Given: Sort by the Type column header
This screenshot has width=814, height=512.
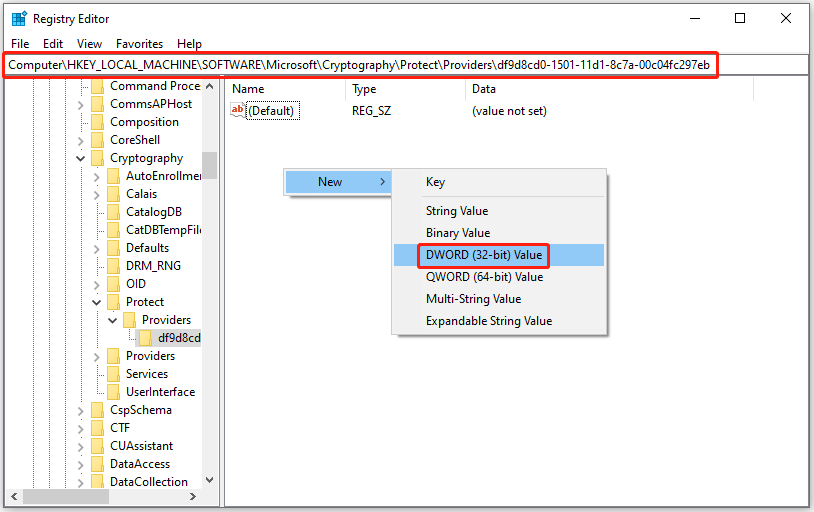Looking at the screenshot, I should [x=406, y=89].
